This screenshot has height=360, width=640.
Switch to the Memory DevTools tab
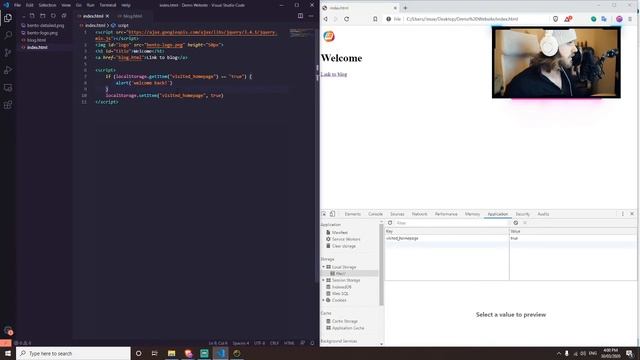(x=472, y=214)
